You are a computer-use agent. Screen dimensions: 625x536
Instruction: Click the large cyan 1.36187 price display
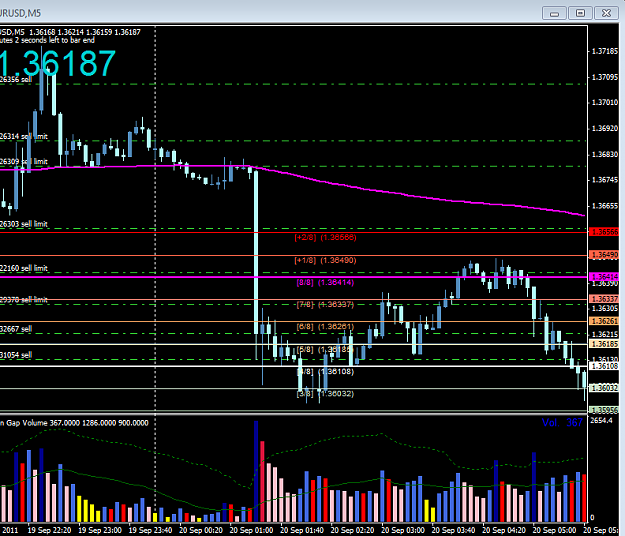[58, 63]
